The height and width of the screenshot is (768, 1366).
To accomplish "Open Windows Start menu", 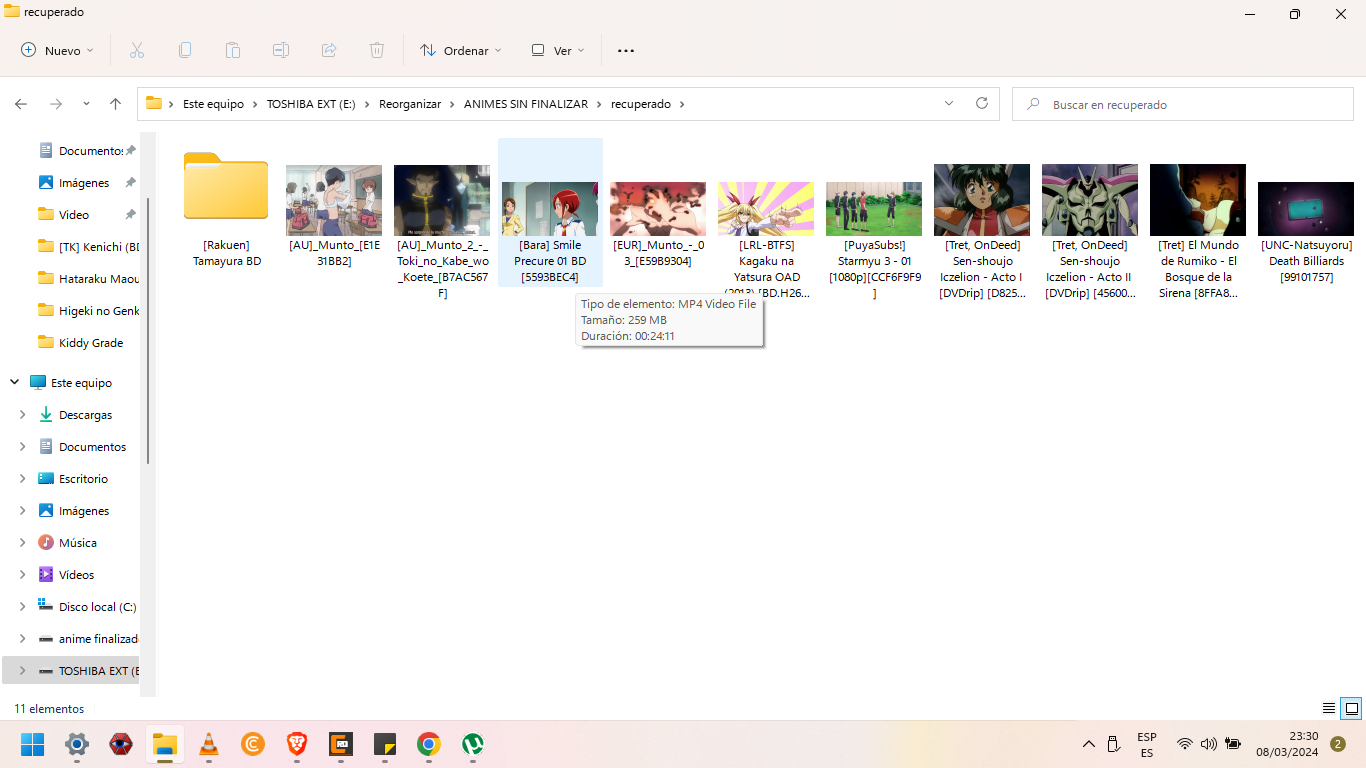I will tap(33, 744).
